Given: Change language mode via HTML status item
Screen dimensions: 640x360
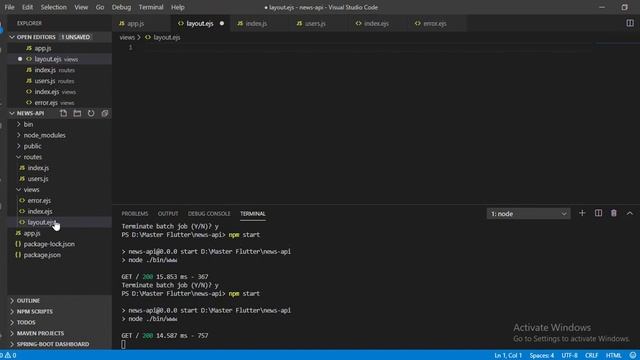Looking at the screenshot, I should coord(613,355).
